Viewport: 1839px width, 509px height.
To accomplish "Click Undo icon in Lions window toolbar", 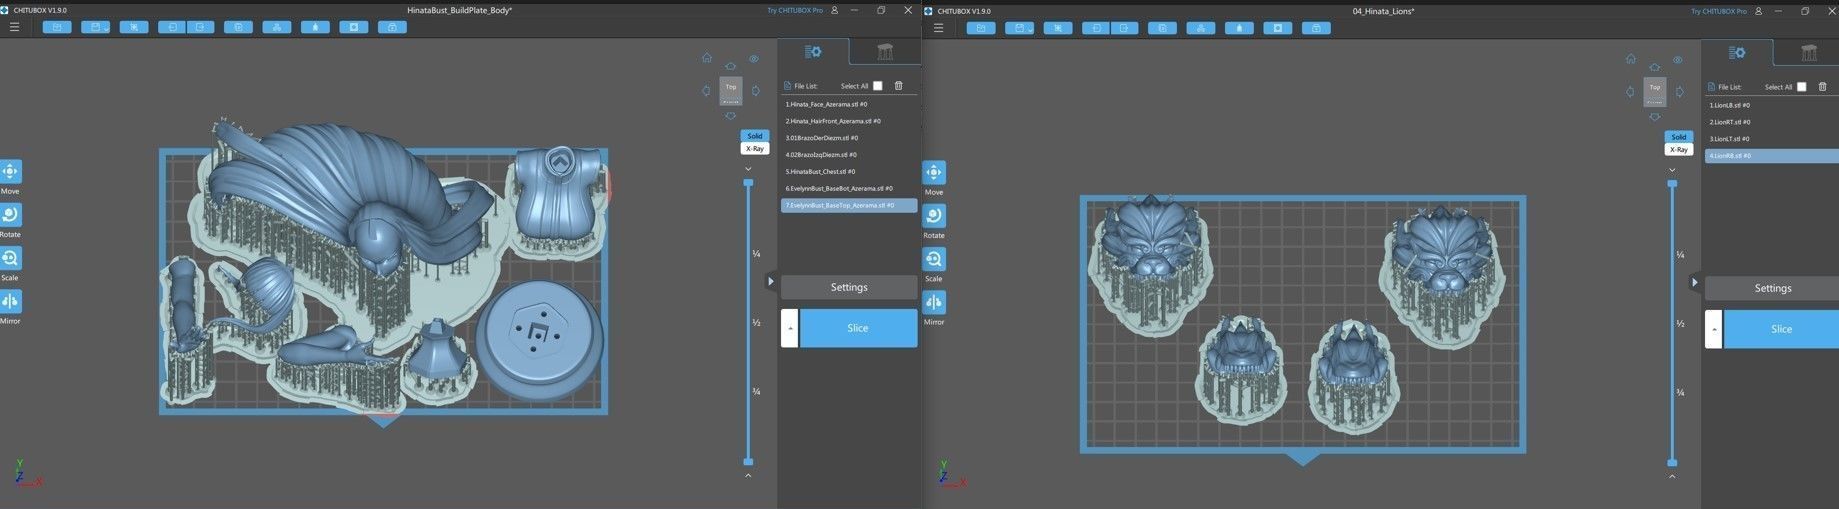I will tap(1097, 28).
